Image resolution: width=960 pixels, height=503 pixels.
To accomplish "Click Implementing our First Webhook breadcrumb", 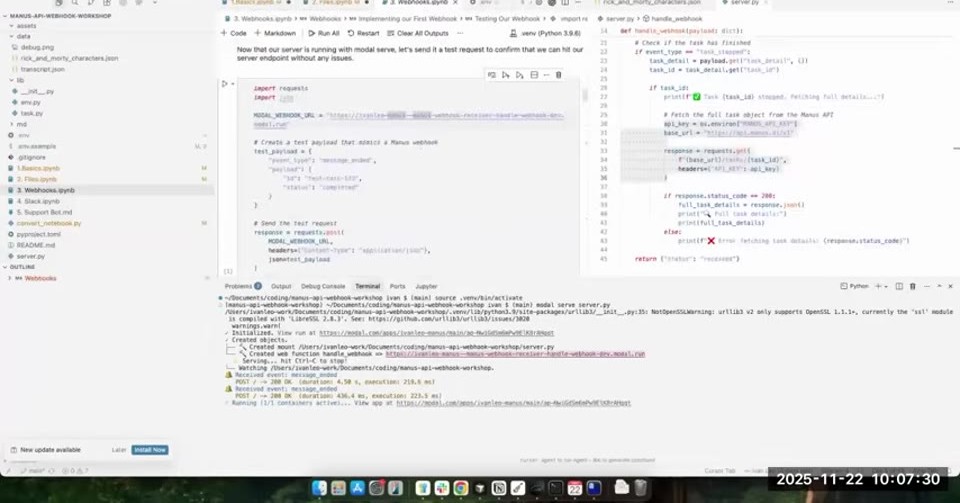I will click(x=408, y=19).
